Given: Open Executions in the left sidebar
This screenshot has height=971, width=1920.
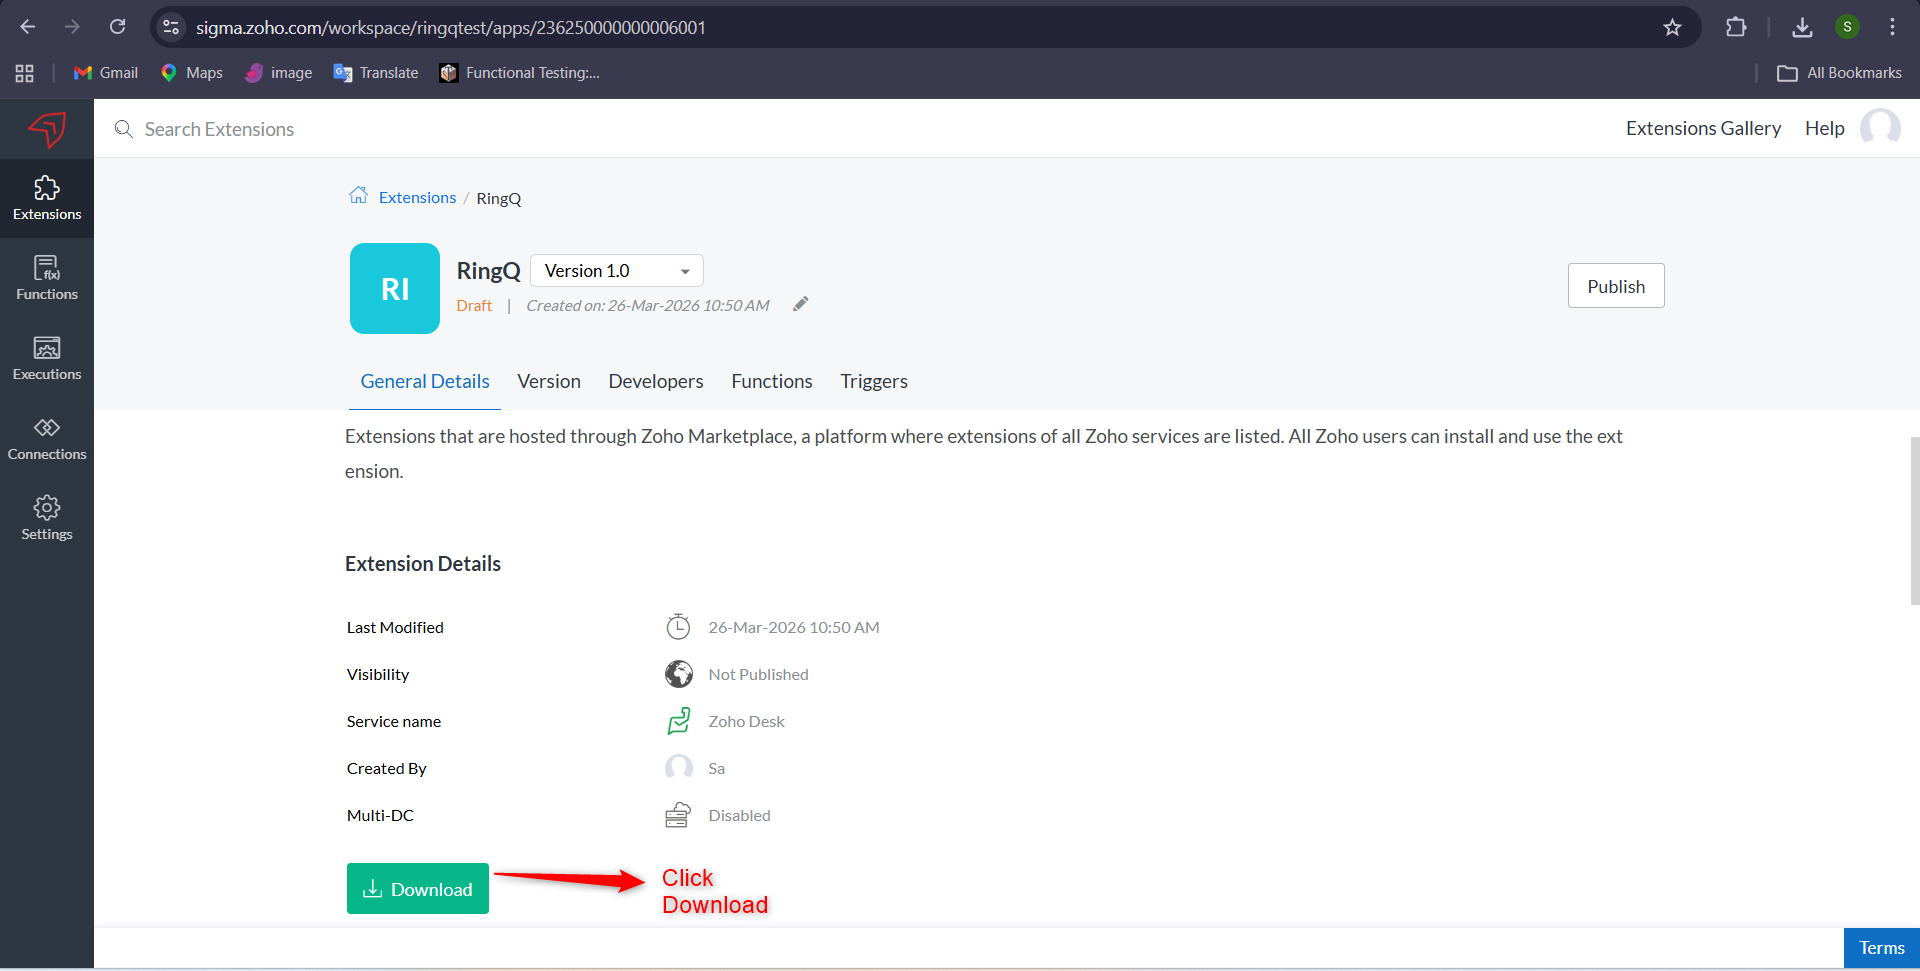Looking at the screenshot, I should pos(47,358).
